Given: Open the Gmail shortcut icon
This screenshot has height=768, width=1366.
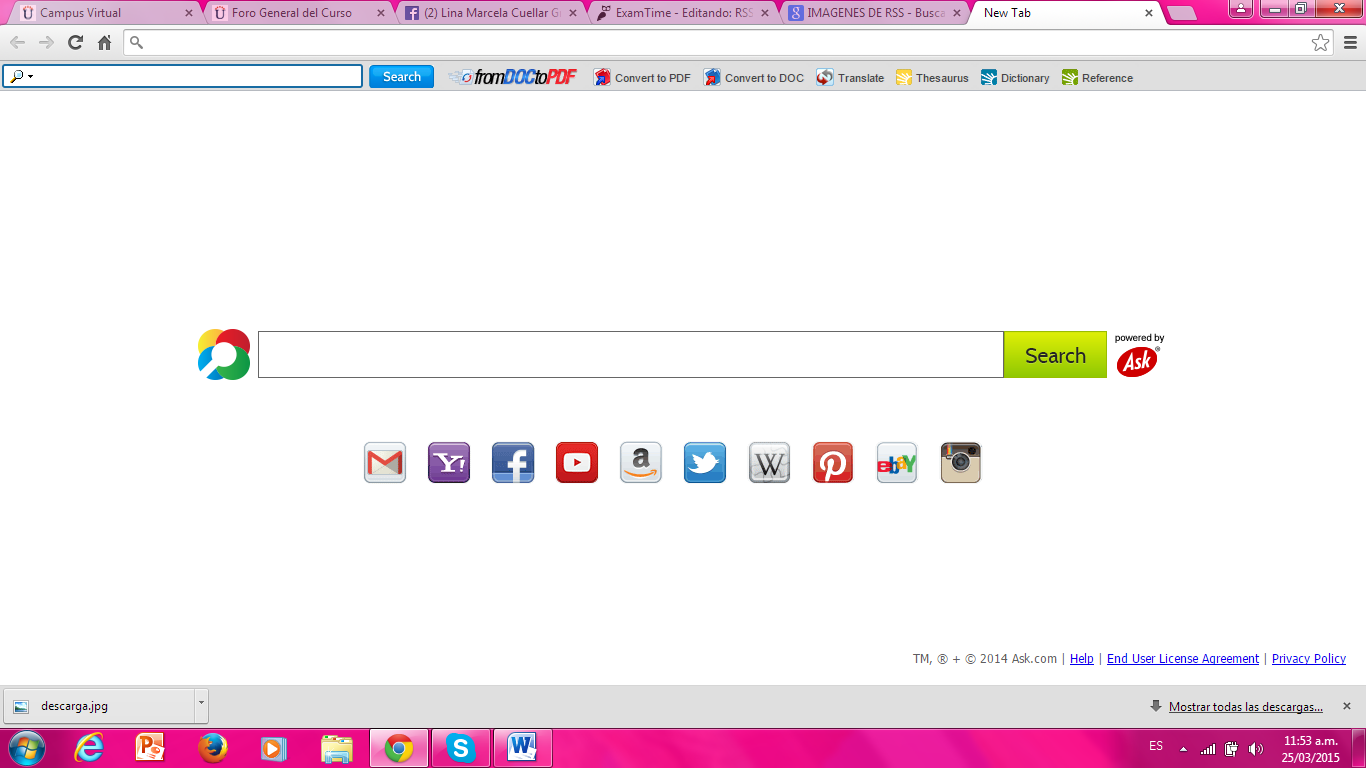Looking at the screenshot, I should tap(385, 463).
